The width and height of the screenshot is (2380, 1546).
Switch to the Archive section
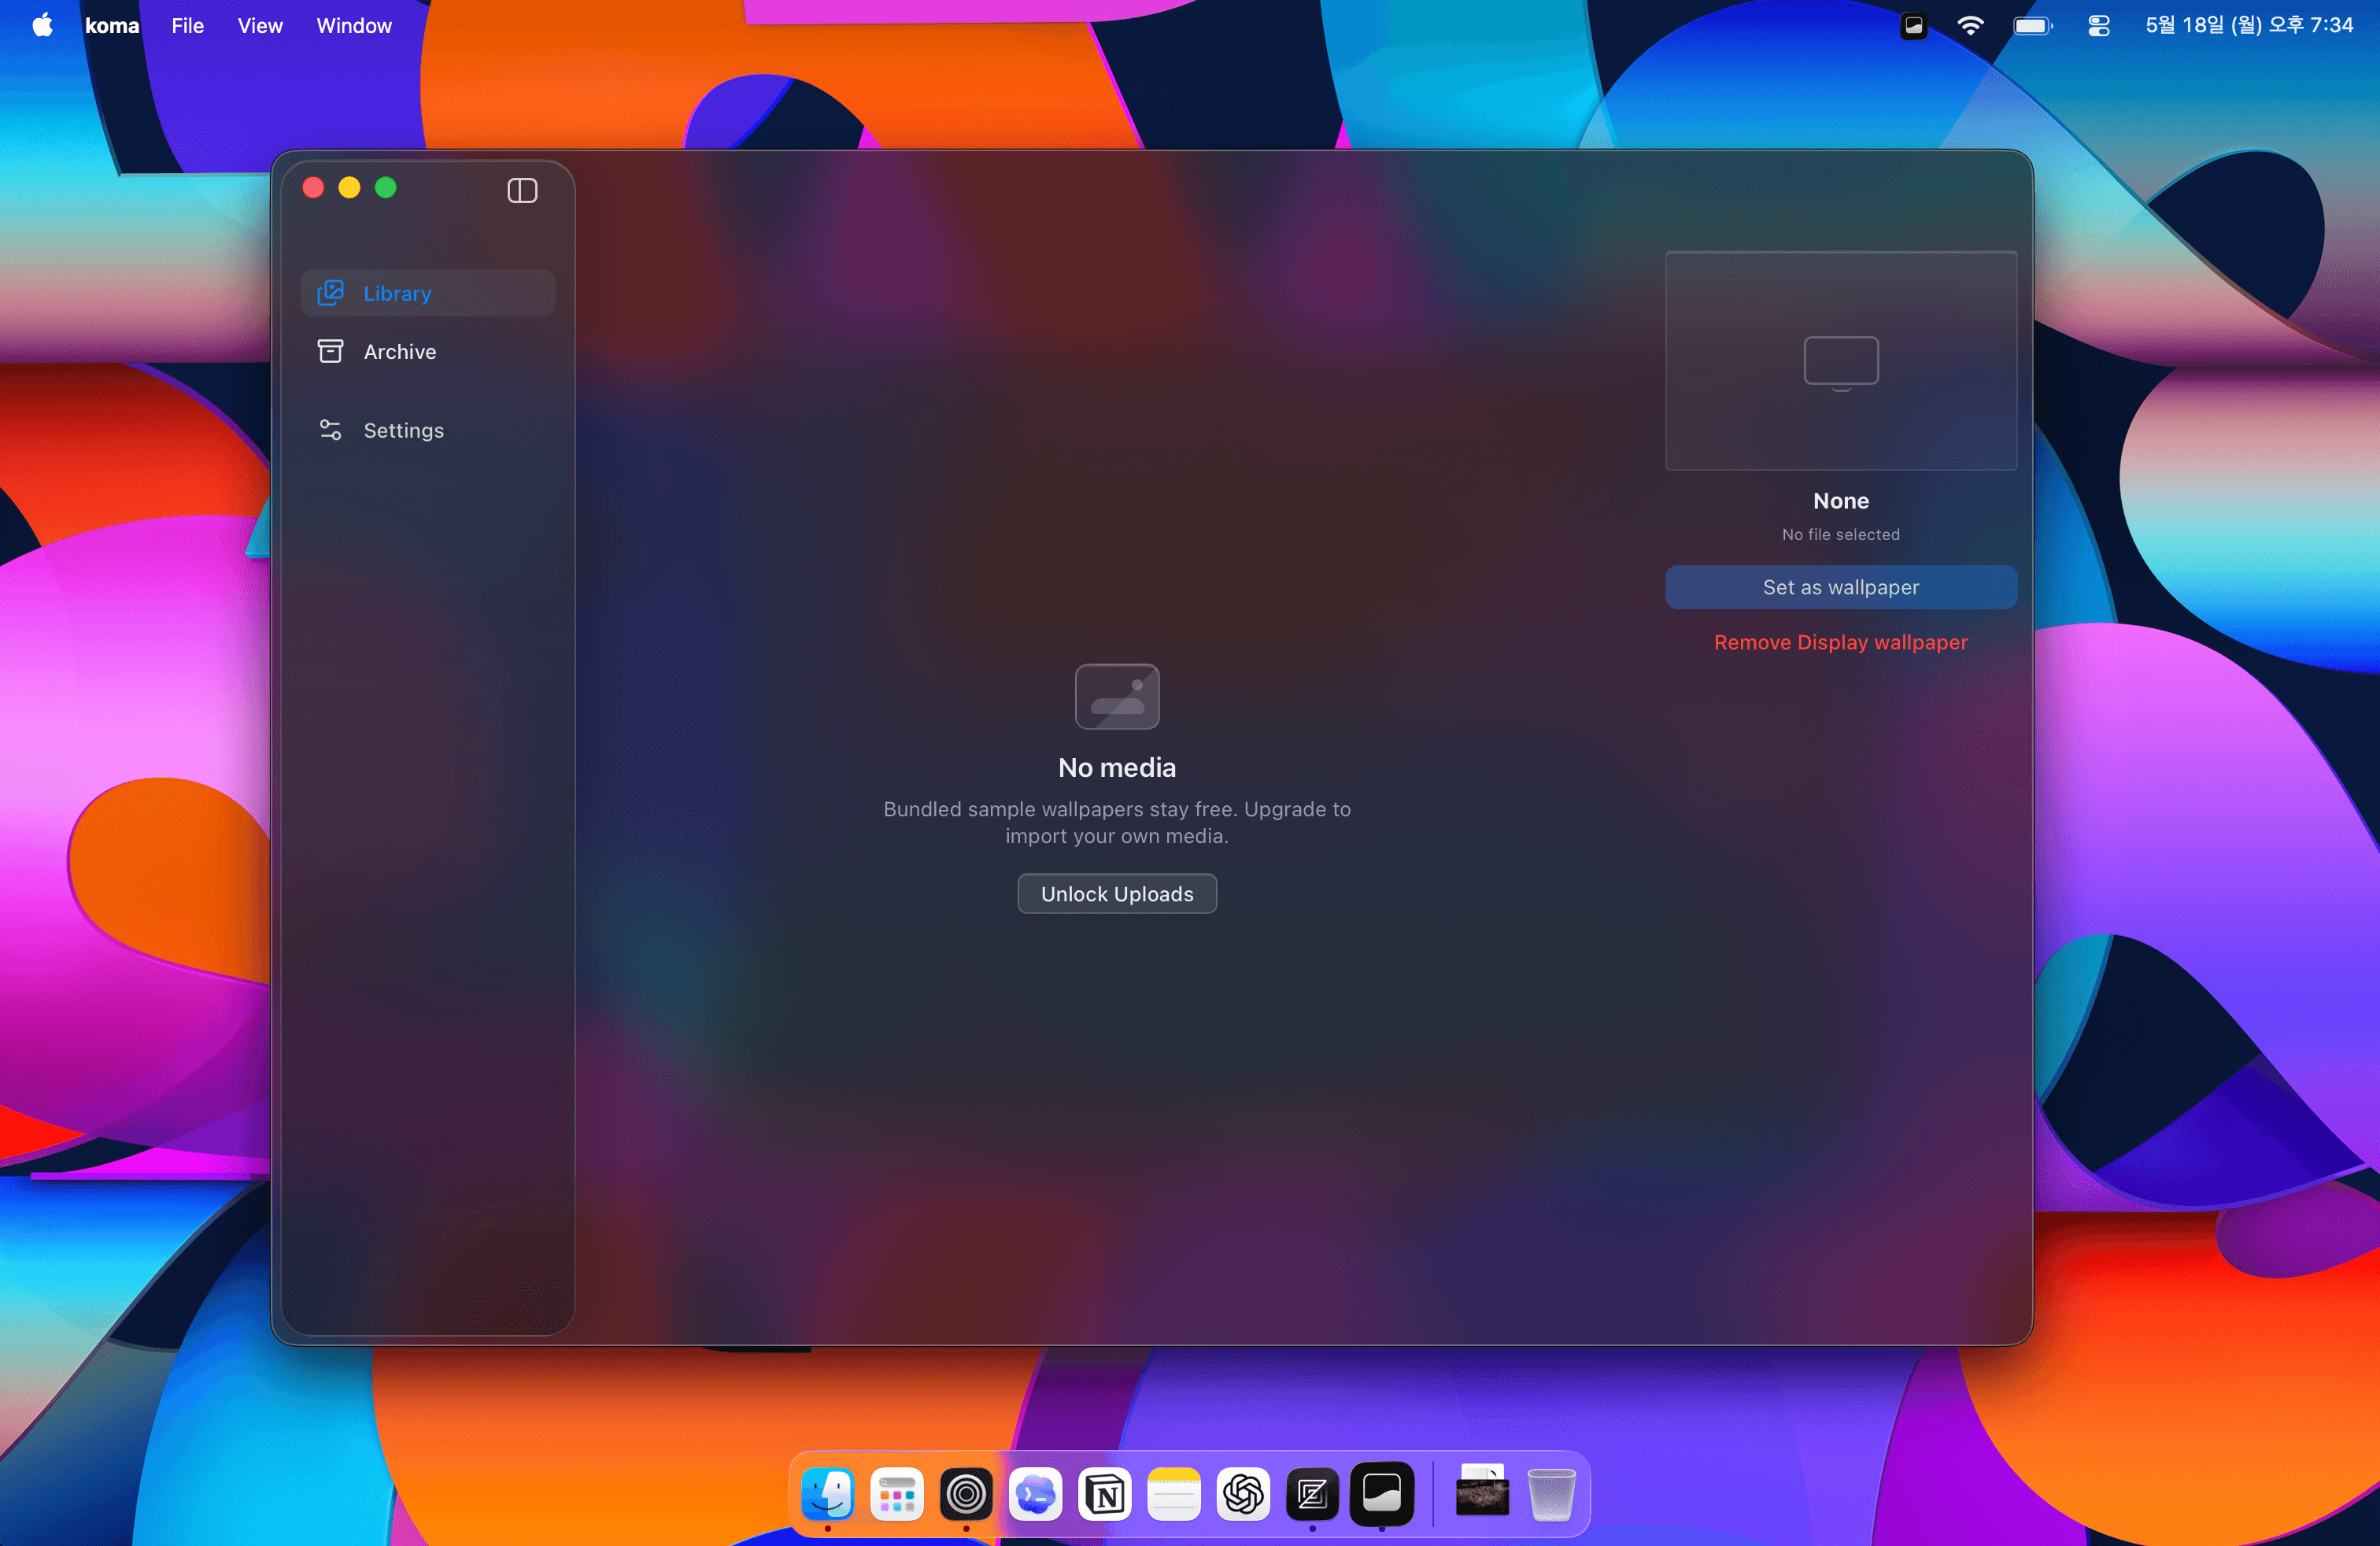pyautogui.click(x=428, y=351)
